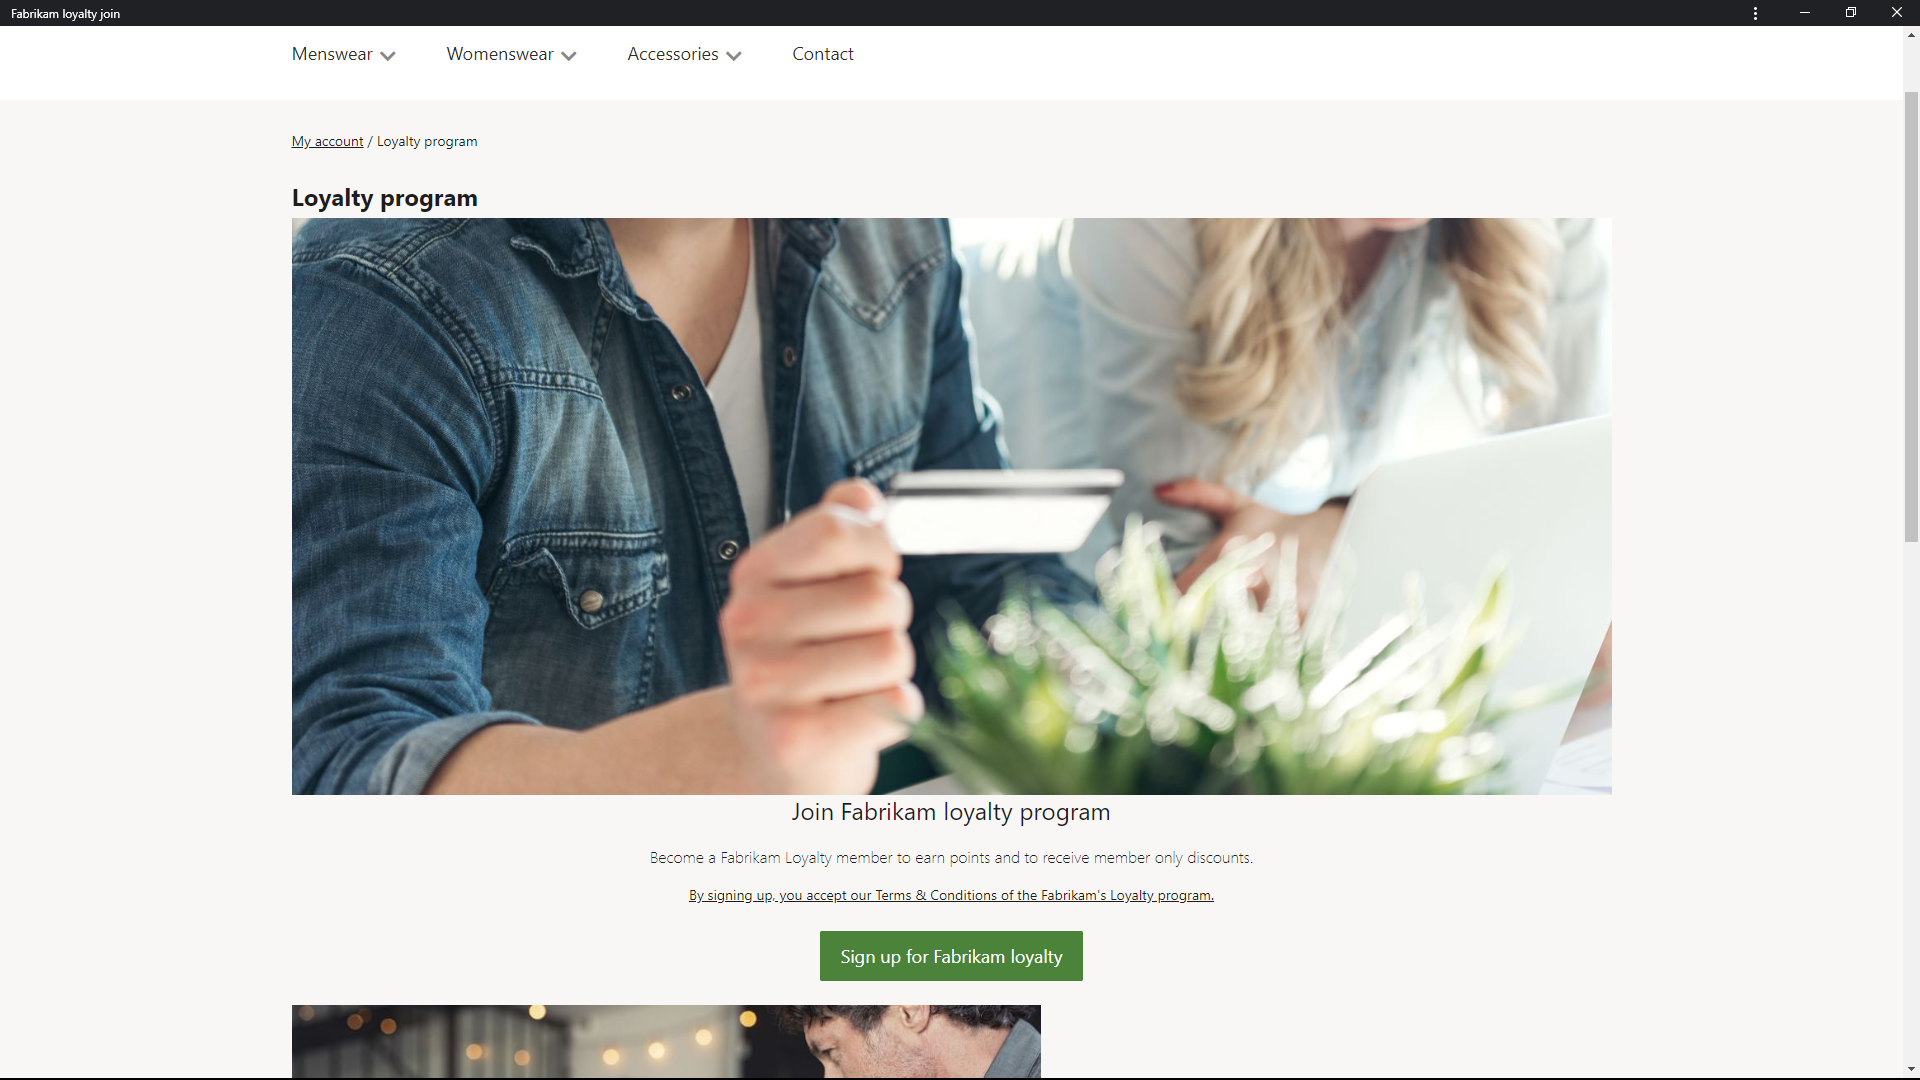Click the browser close button icon
1920x1080 pixels.
pos(1896,13)
